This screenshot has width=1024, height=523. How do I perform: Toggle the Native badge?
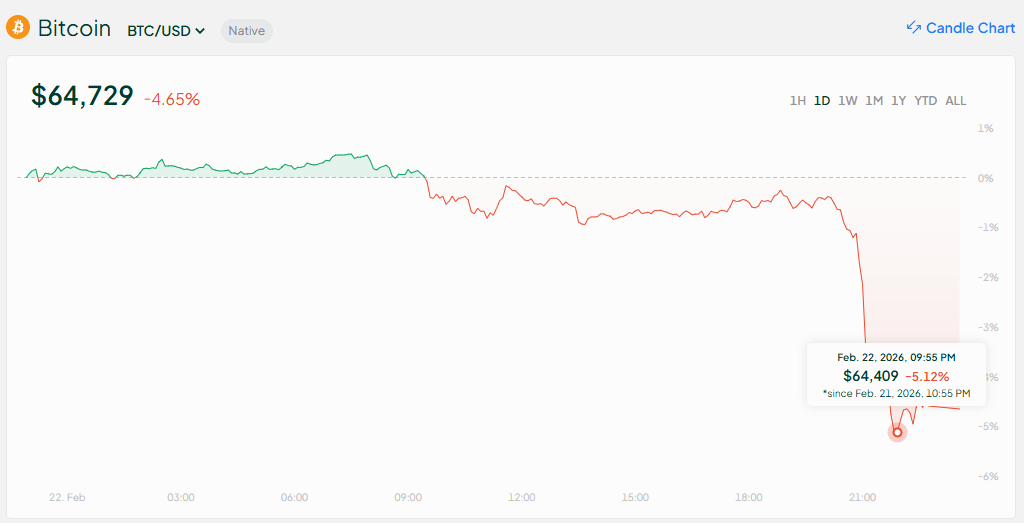(246, 31)
